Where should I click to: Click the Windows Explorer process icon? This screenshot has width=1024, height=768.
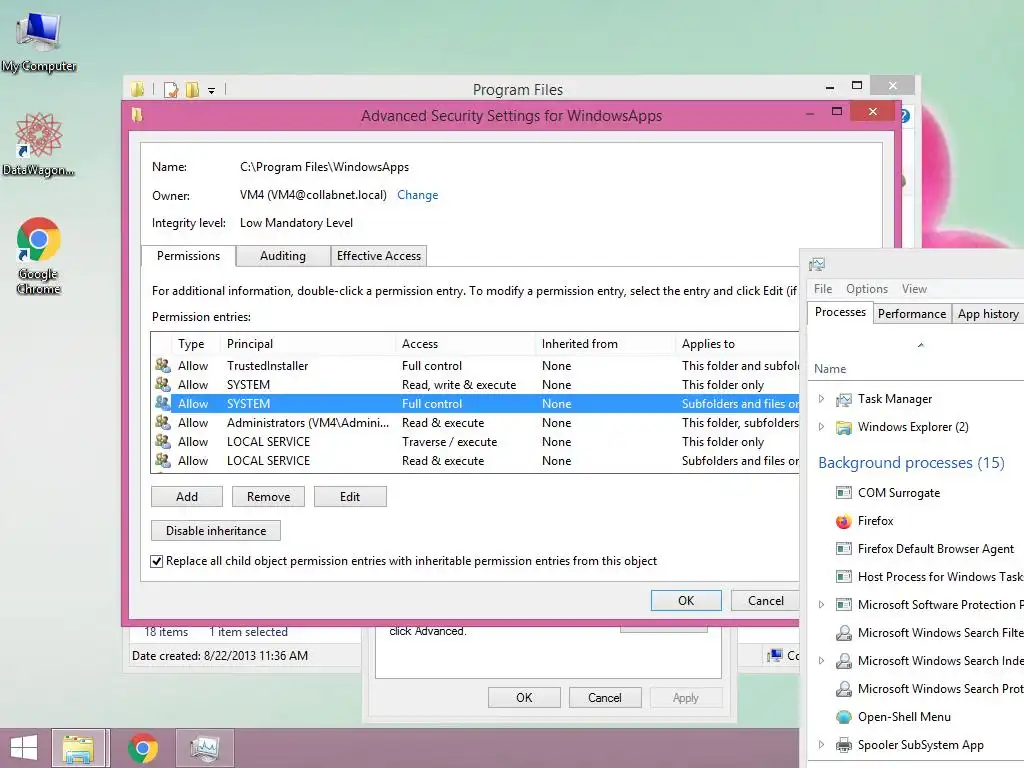[x=844, y=427]
